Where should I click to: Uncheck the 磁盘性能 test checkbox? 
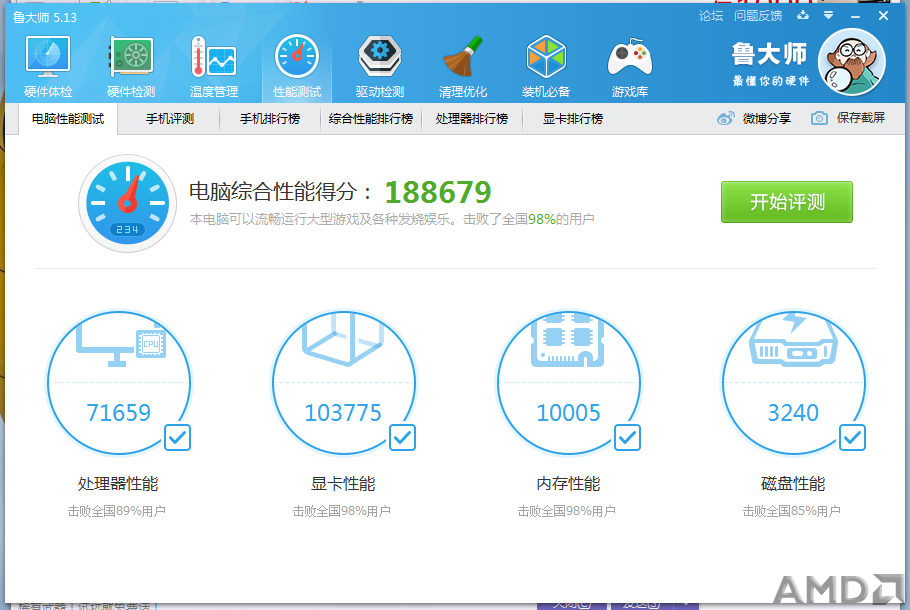tap(853, 438)
